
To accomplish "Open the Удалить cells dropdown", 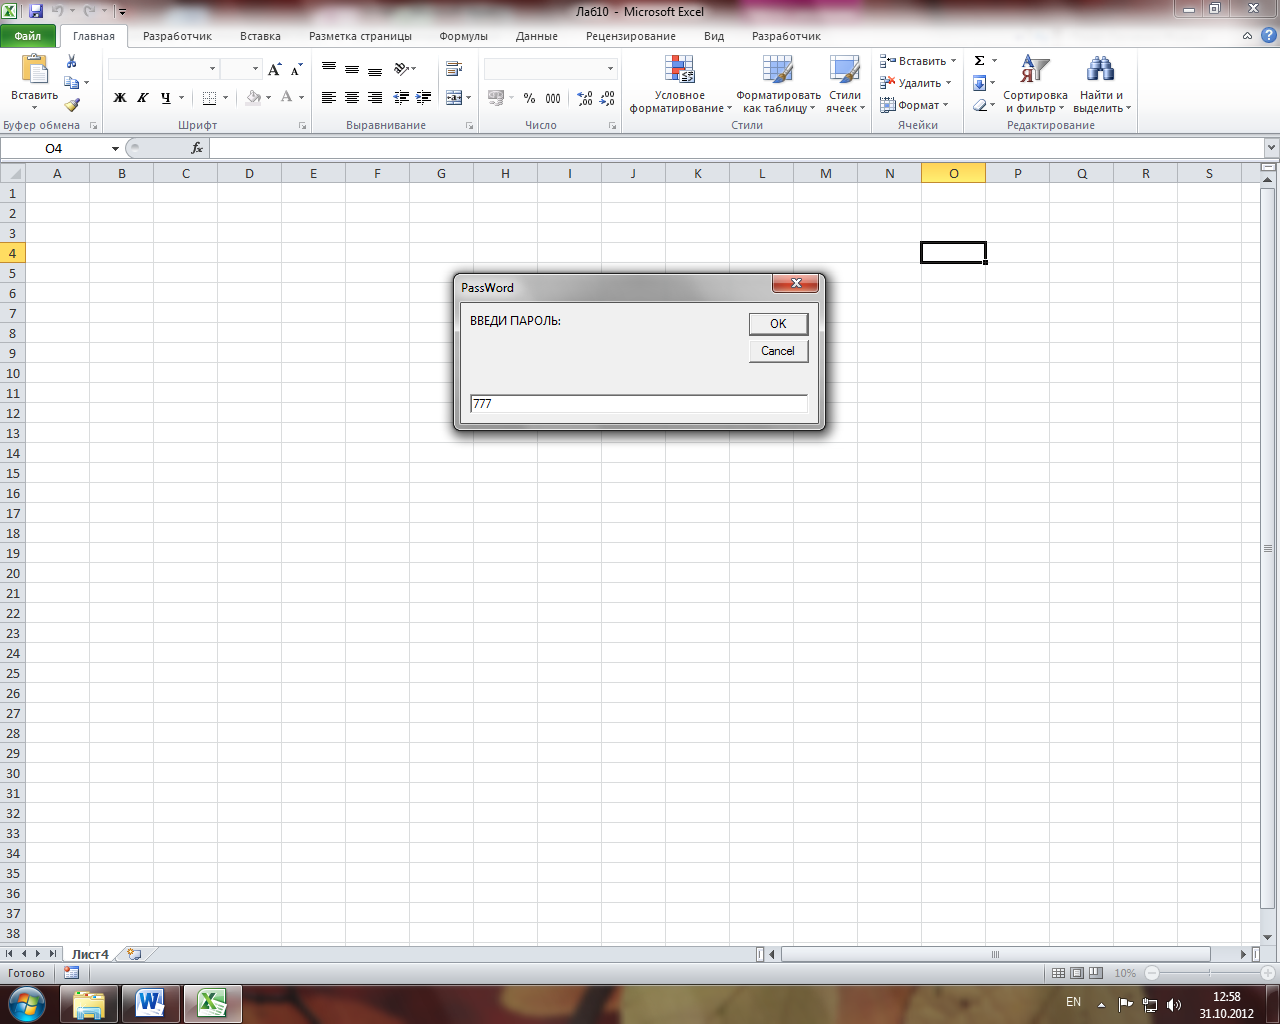I will pyautogui.click(x=916, y=83).
